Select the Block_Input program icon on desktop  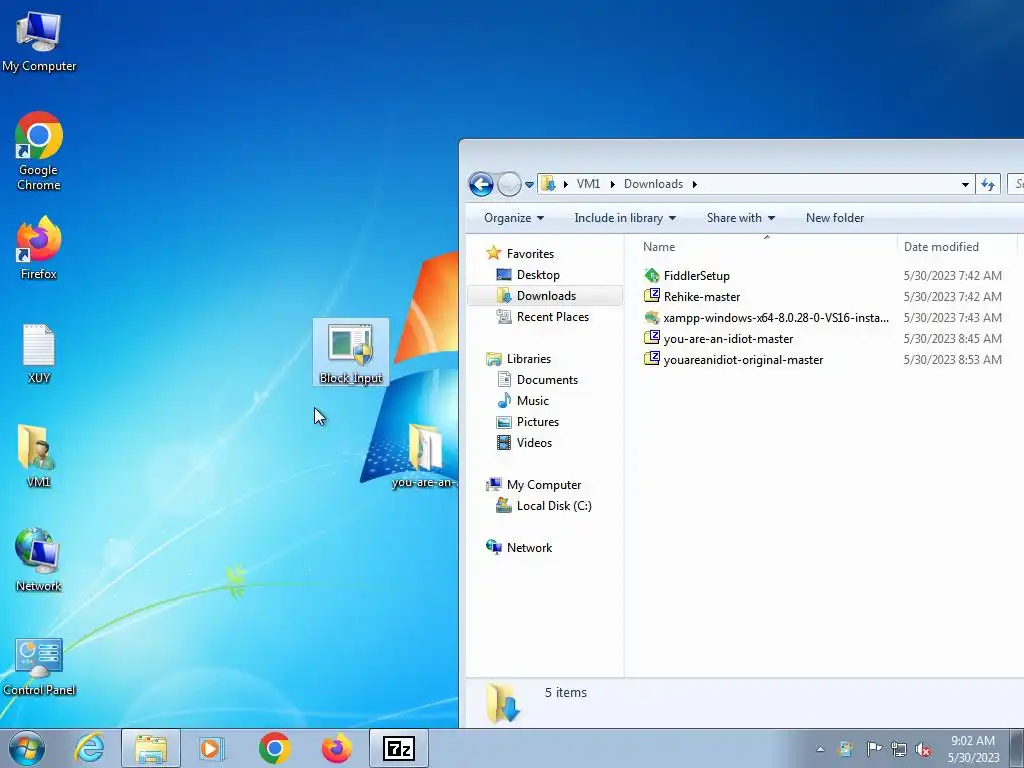[x=351, y=353]
